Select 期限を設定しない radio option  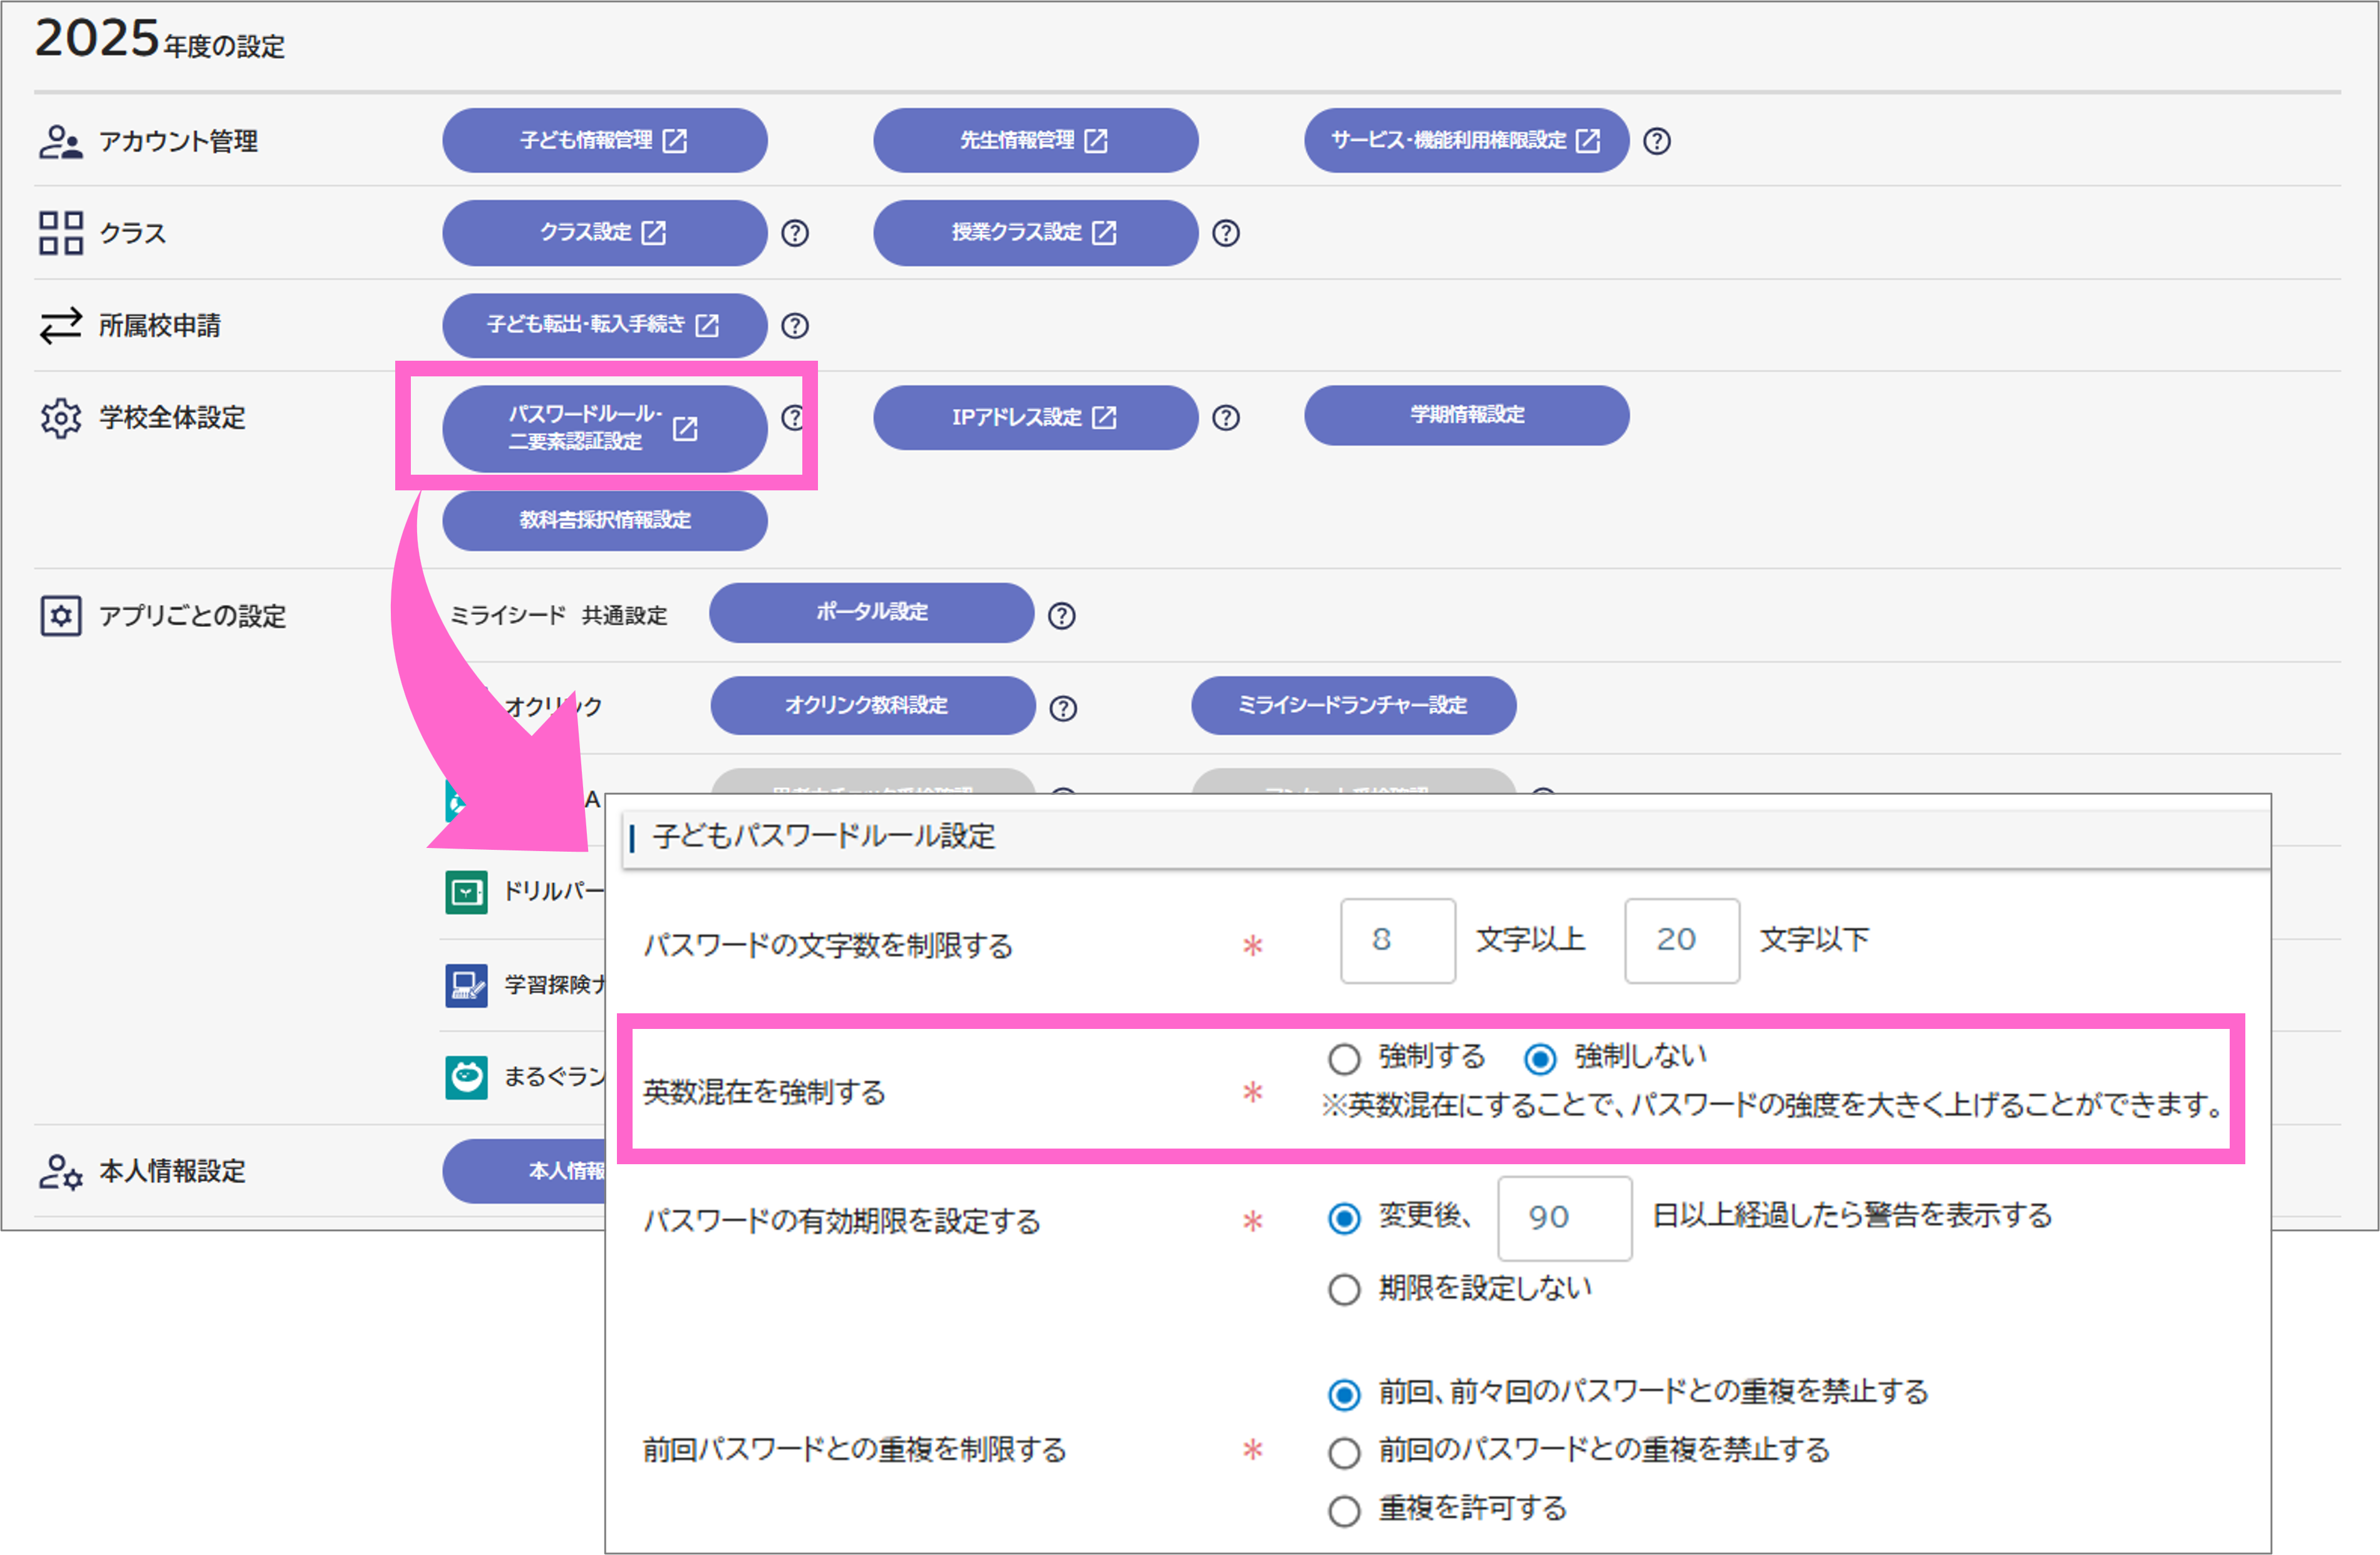tap(1344, 1289)
